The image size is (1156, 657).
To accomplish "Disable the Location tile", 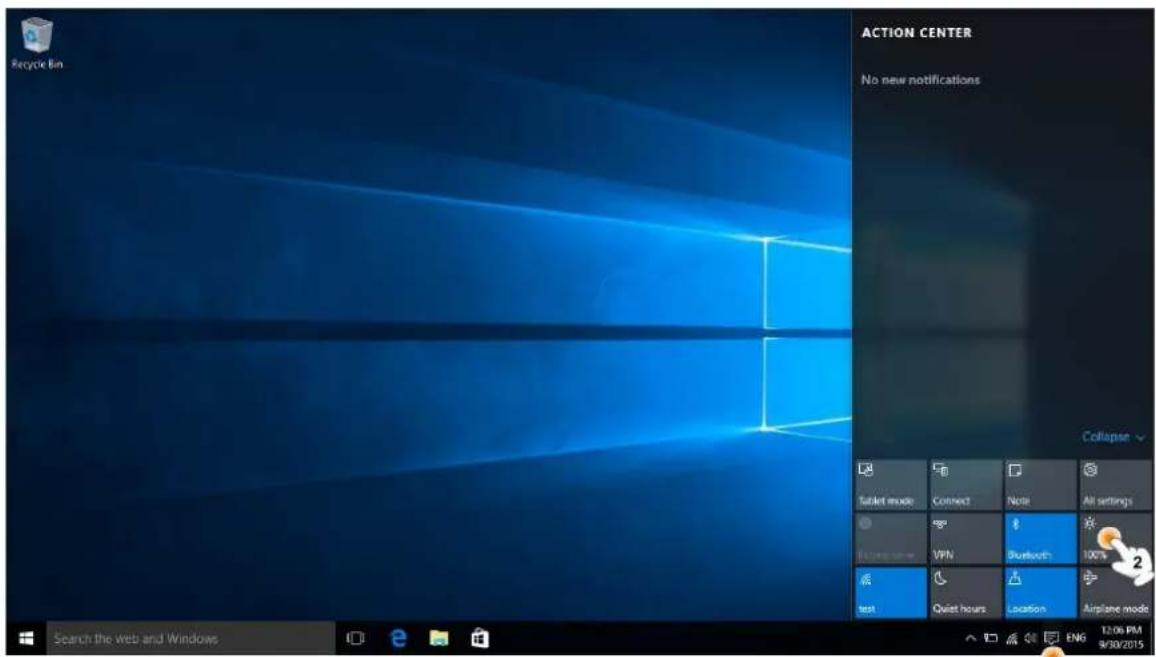I will point(1040,593).
